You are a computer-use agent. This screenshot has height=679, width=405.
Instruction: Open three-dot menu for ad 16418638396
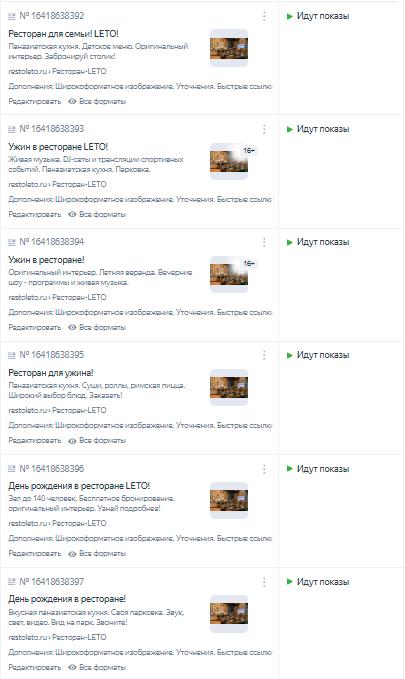[264, 469]
